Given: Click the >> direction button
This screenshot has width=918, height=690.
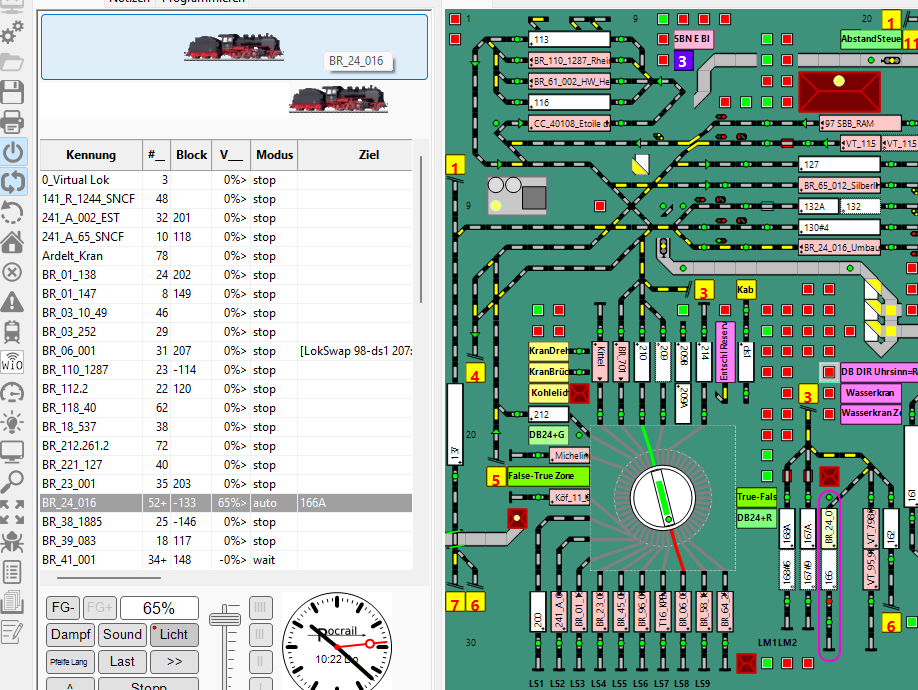Looking at the screenshot, I should [x=174, y=662].
